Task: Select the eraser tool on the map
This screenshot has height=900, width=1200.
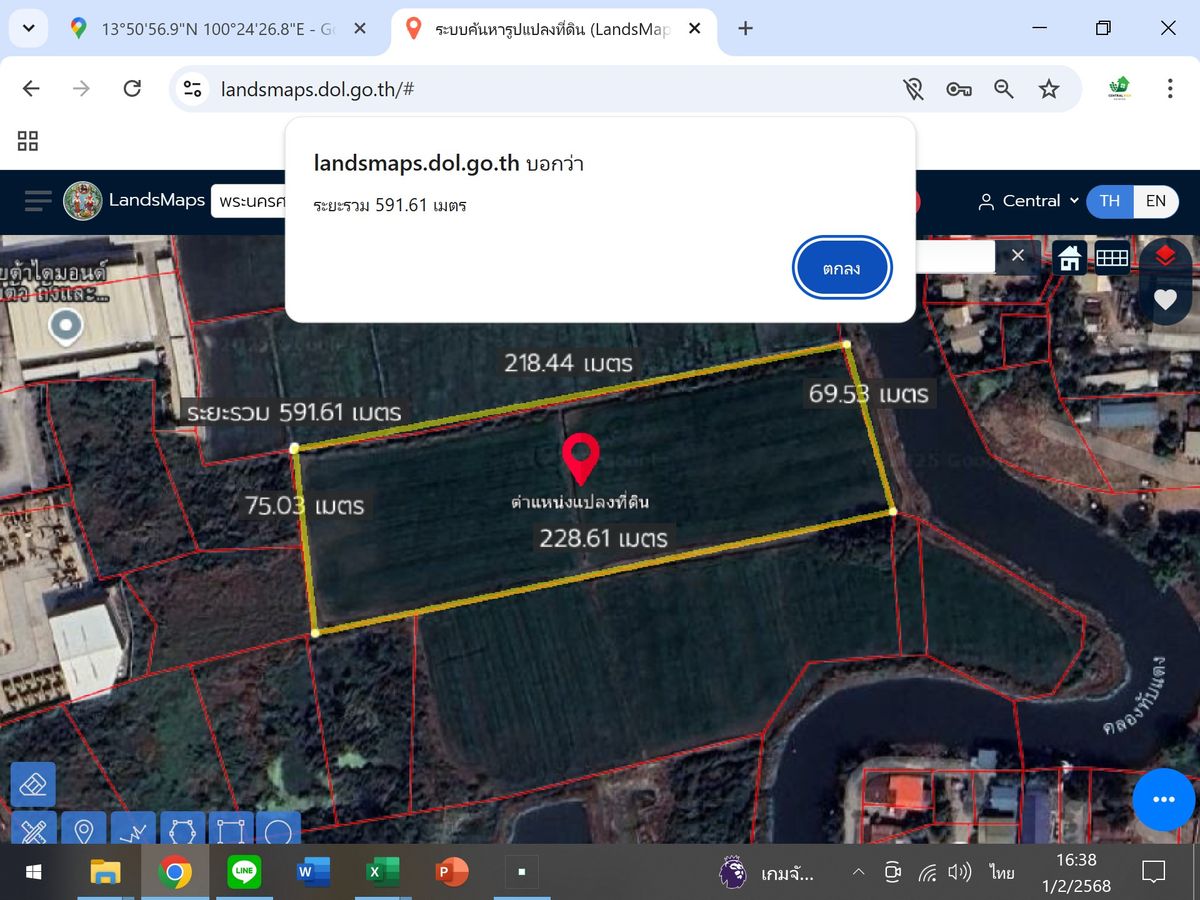Action: [33, 784]
